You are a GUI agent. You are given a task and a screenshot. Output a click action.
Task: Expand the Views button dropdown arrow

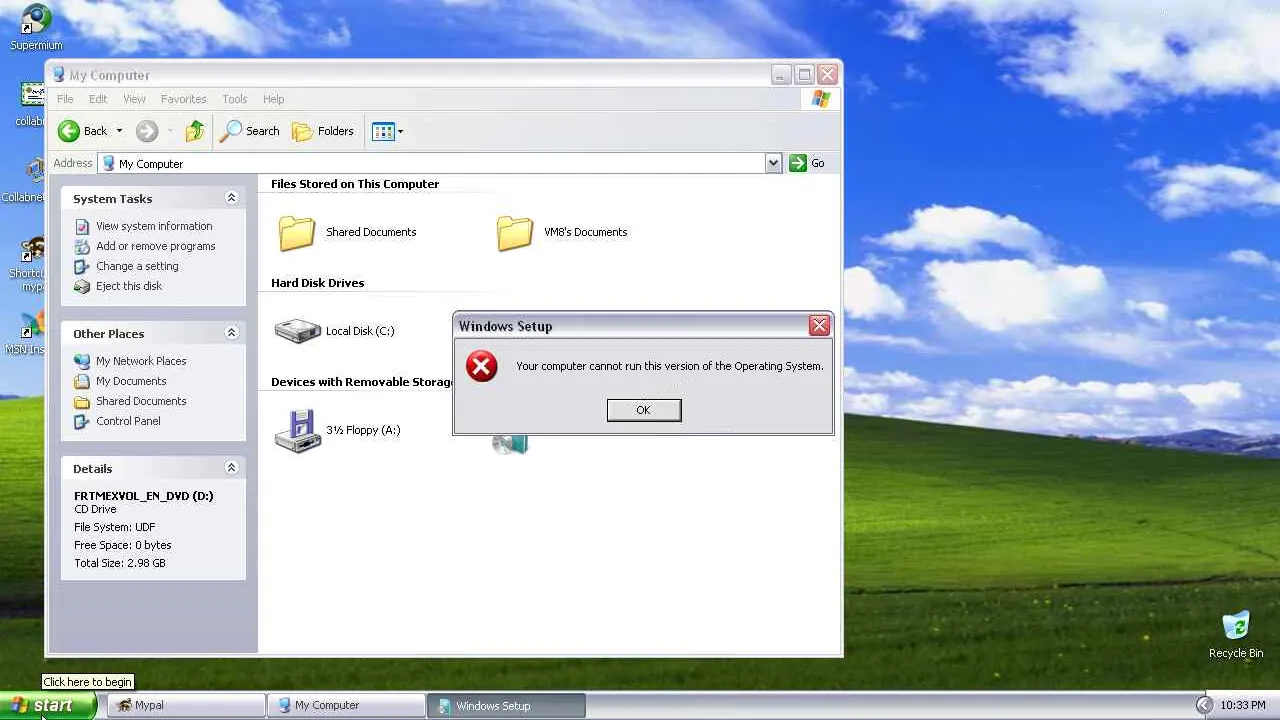click(x=400, y=131)
